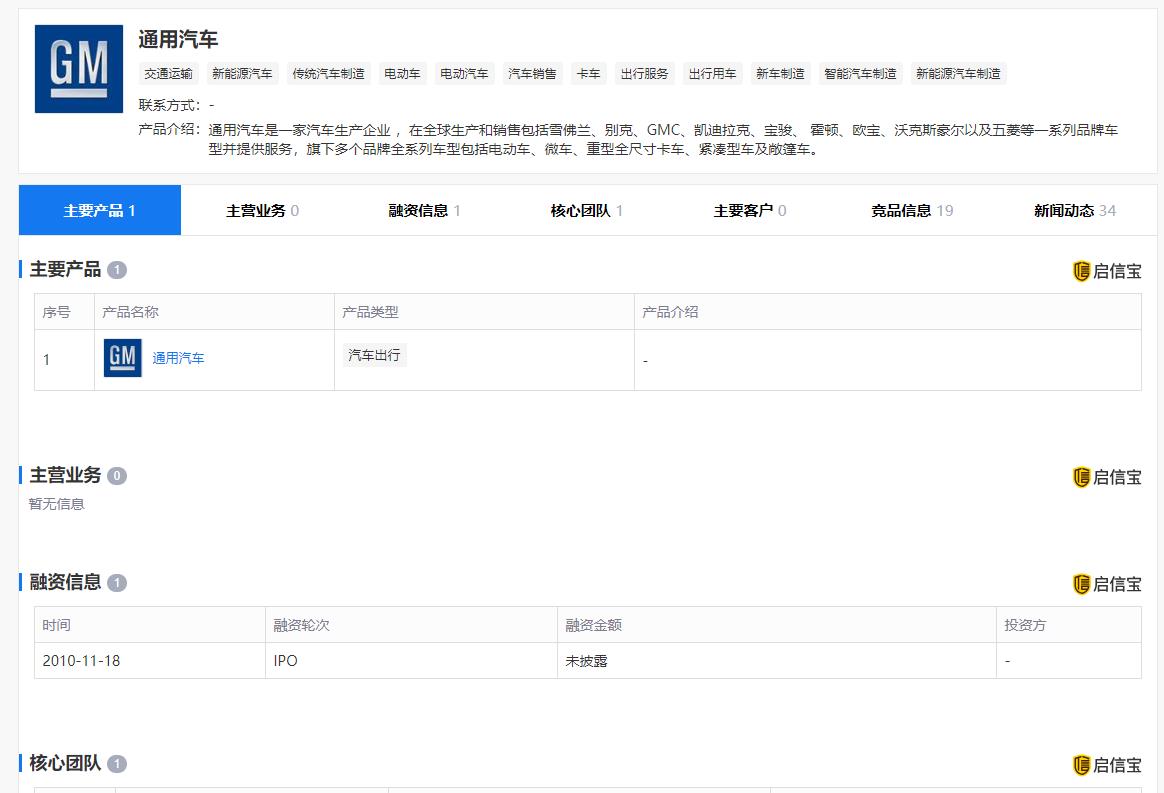Open the 主要客户 tab

749,210
